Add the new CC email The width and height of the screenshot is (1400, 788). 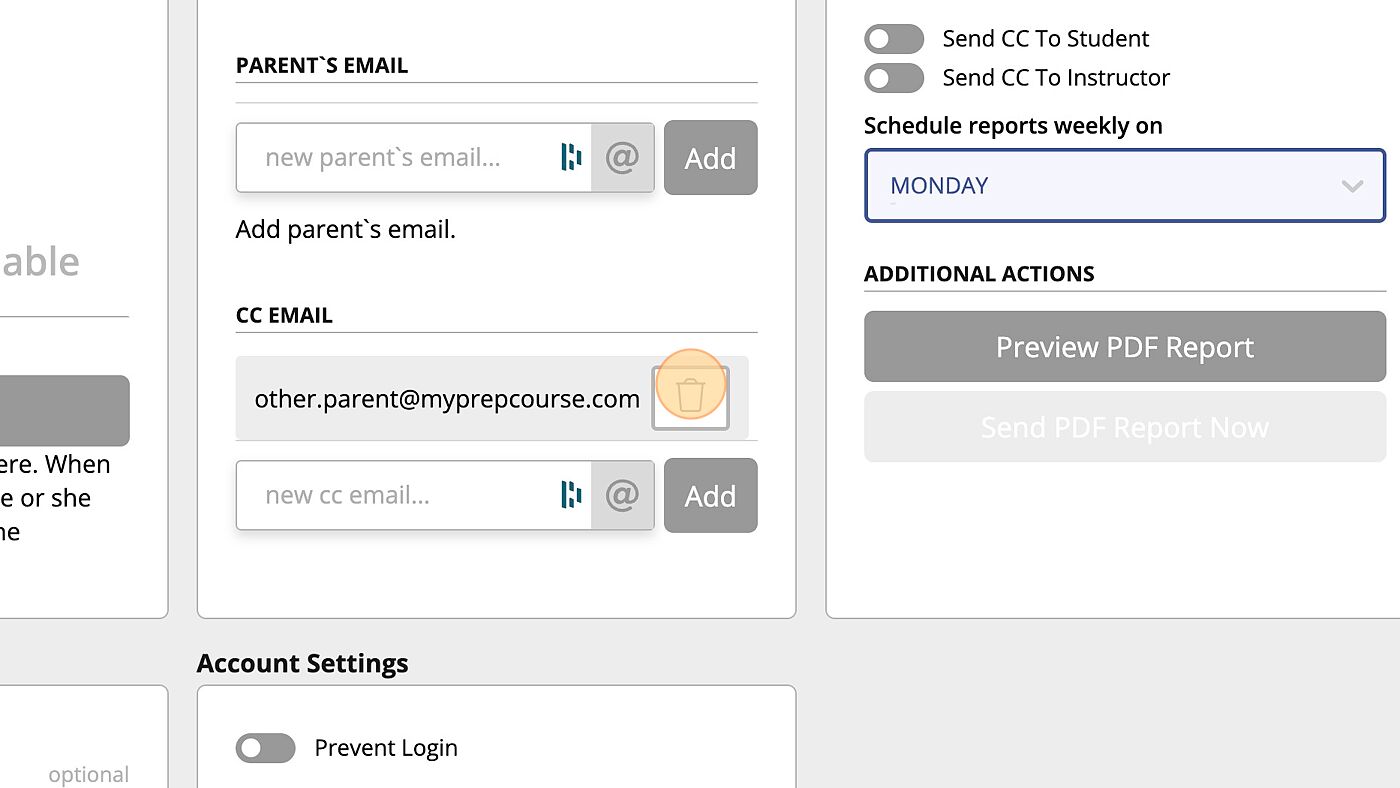pos(710,495)
